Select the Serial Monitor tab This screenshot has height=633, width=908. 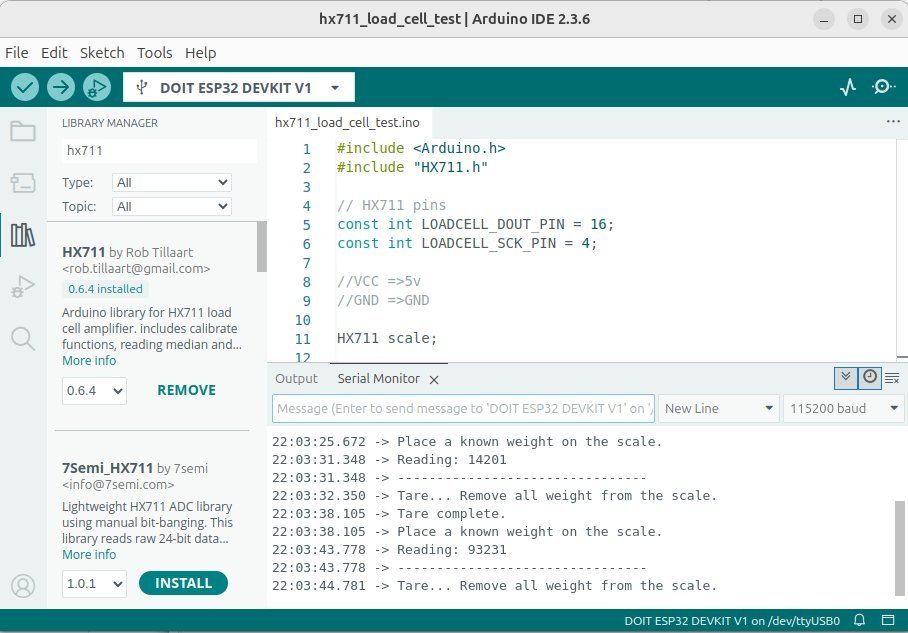tap(379, 379)
